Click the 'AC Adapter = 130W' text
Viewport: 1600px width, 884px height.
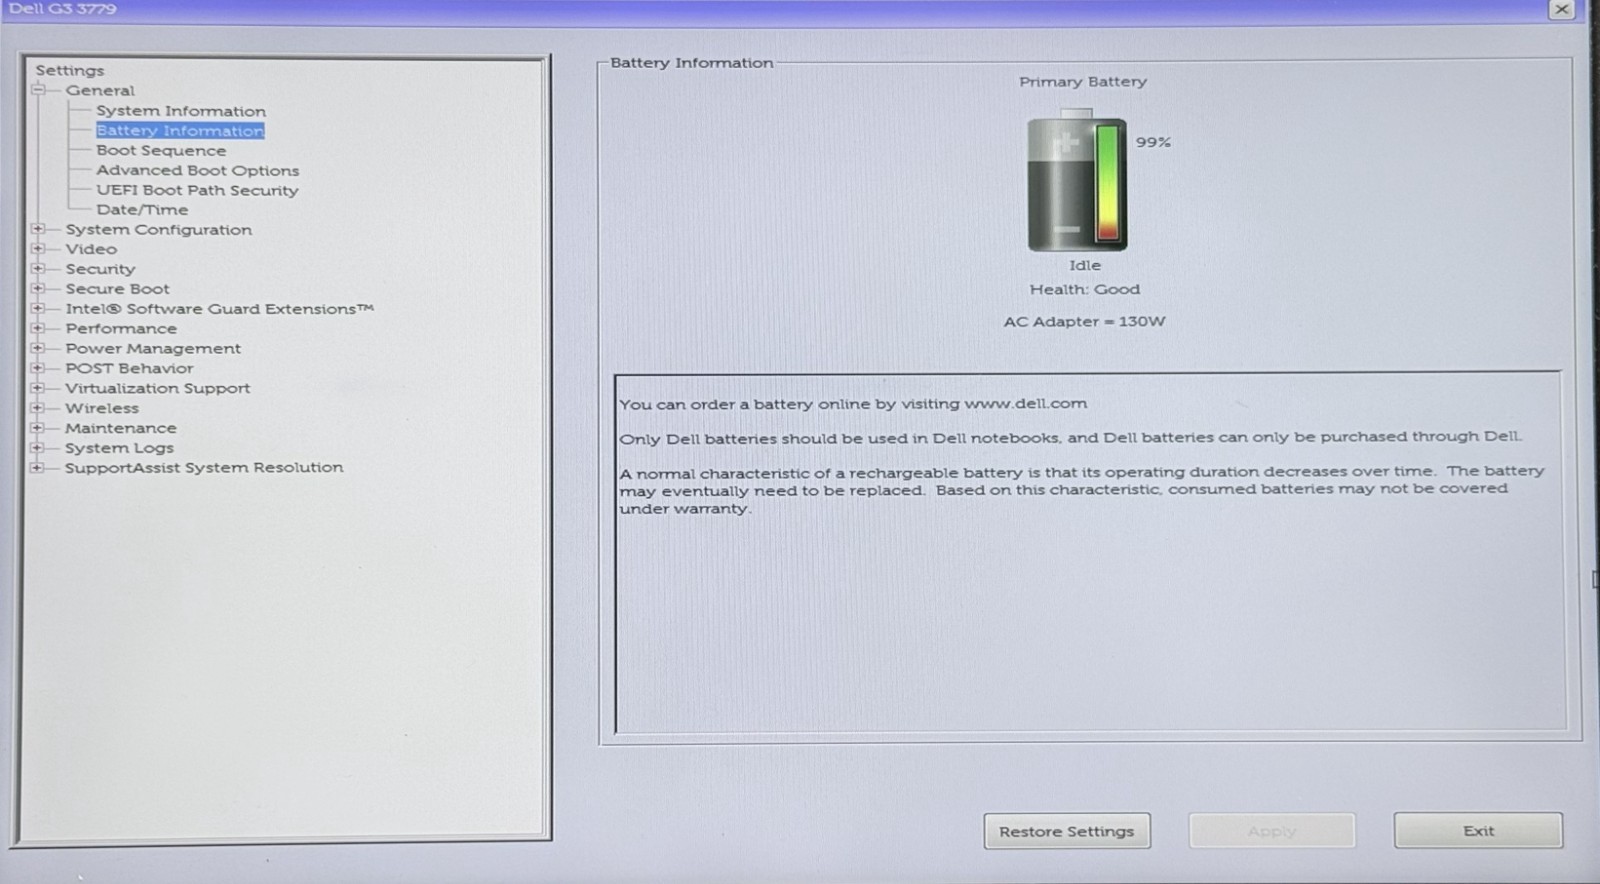point(1084,321)
